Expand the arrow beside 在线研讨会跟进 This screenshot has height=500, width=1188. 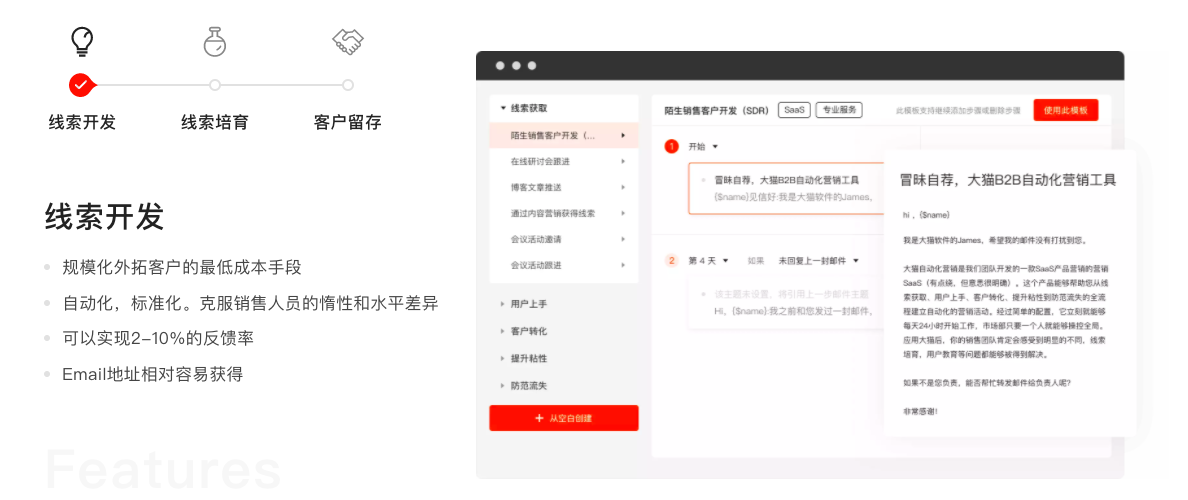pos(623,161)
